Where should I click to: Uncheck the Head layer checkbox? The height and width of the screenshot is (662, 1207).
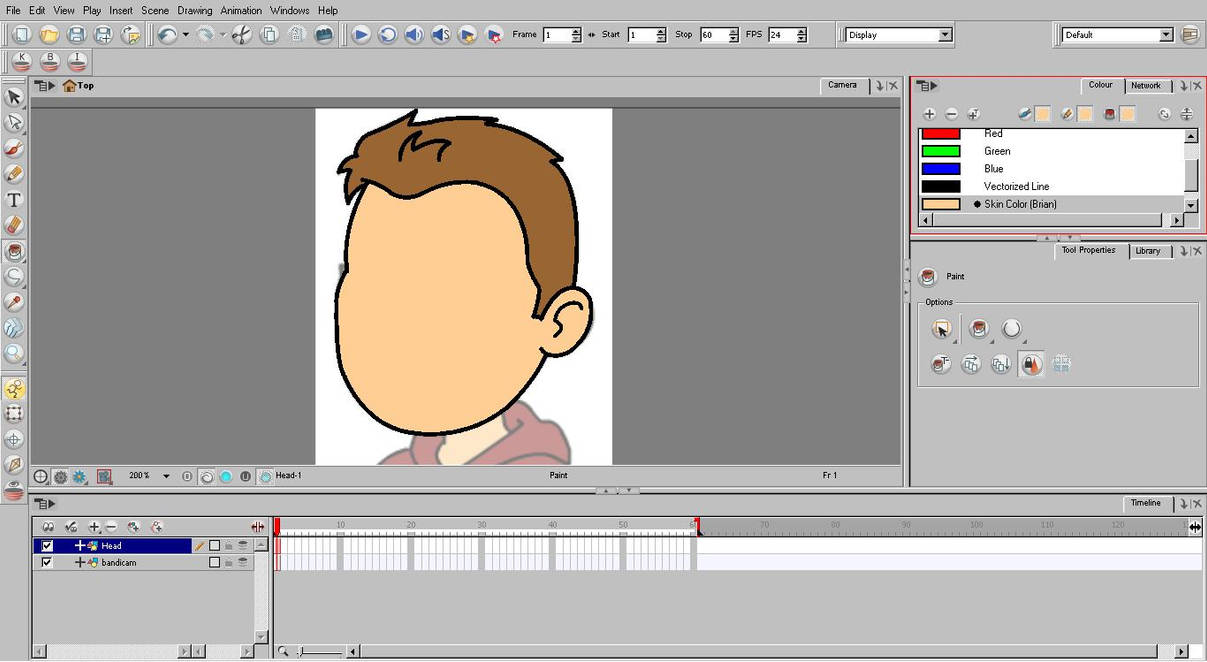(46, 545)
